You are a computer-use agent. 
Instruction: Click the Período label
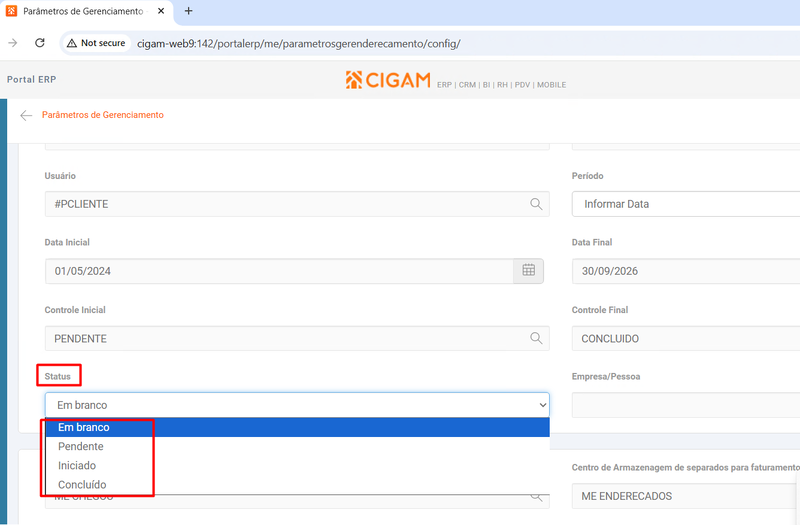click(587, 176)
